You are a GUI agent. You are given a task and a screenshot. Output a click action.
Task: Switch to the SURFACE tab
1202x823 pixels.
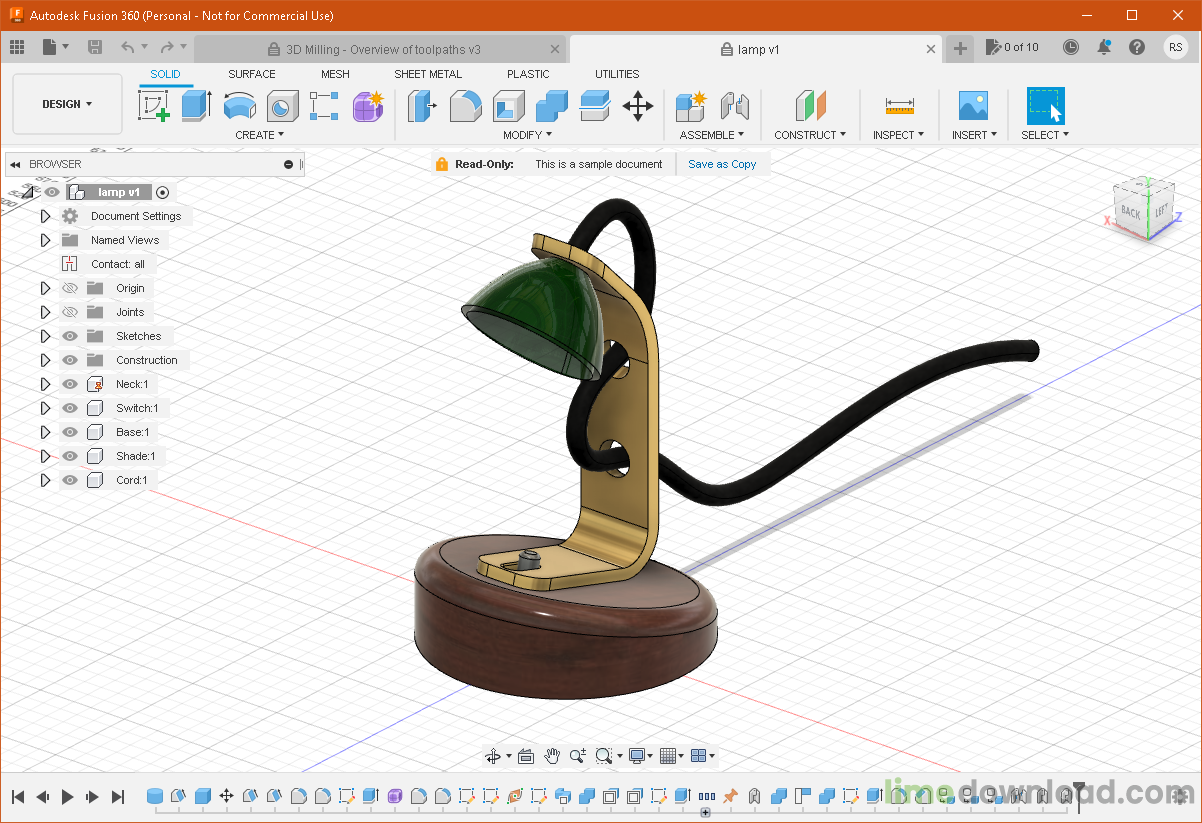251,74
